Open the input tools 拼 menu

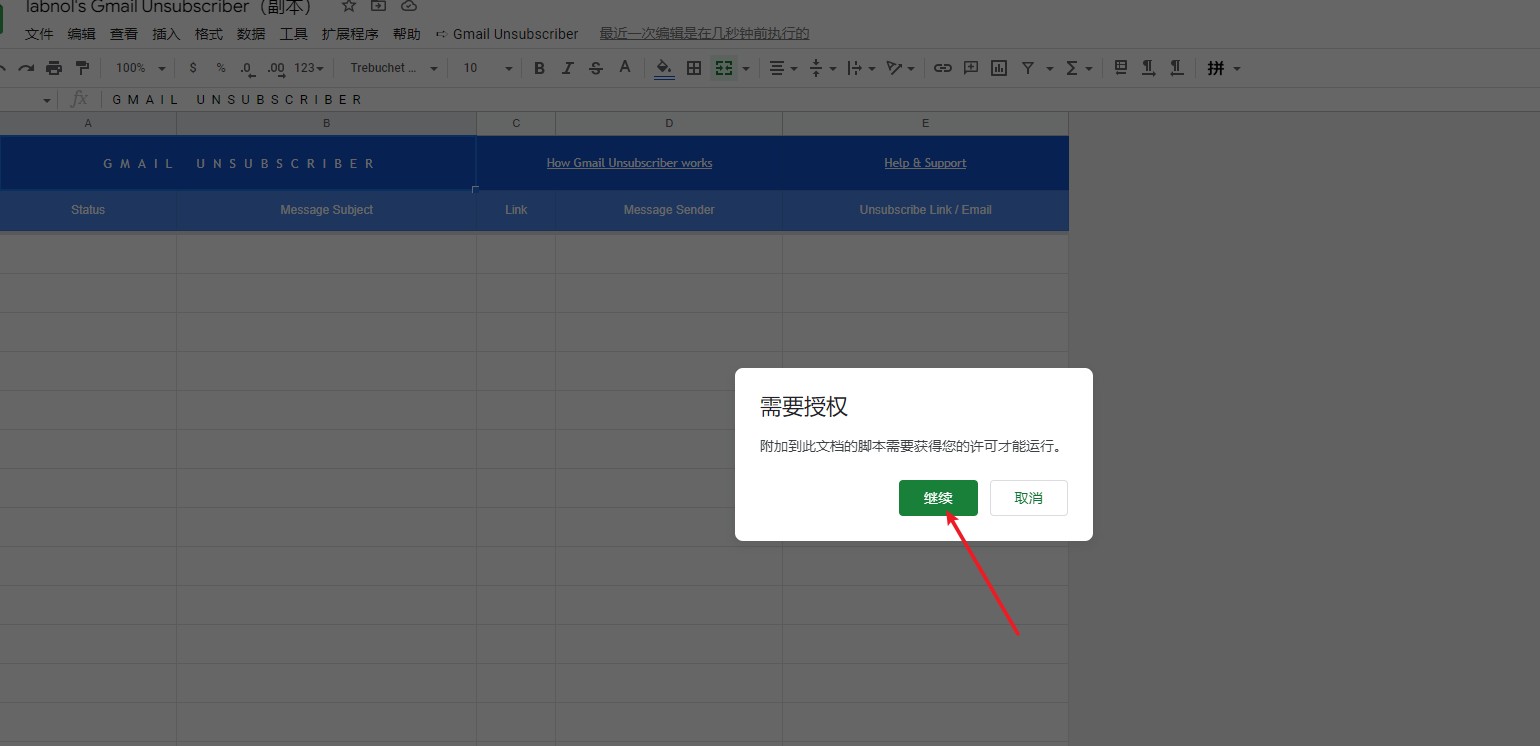click(1224, 68)
